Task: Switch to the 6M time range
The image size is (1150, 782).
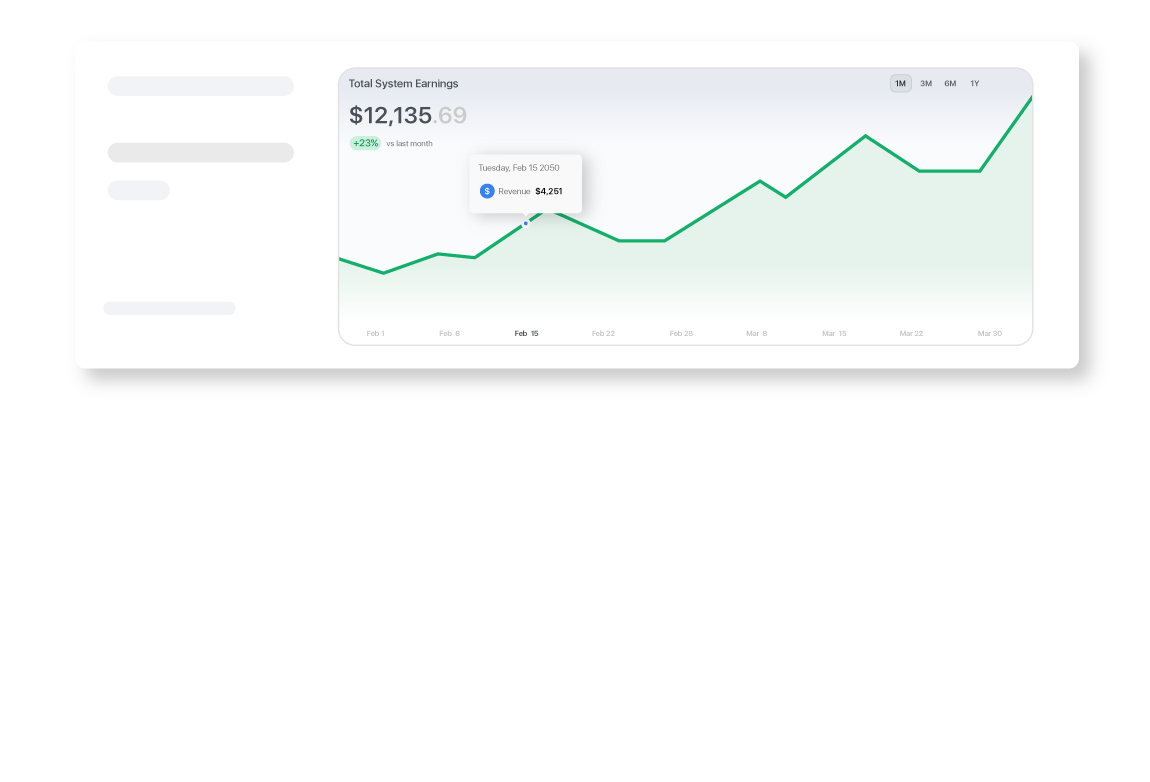Action: click(950, 84)
